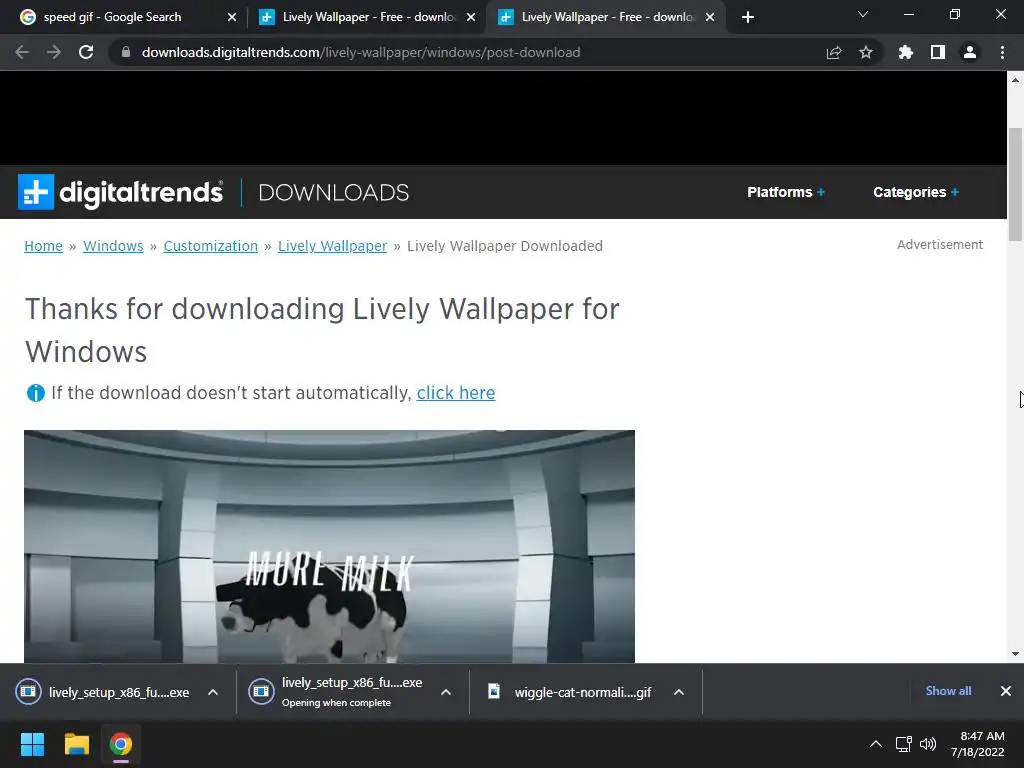The width and height of the screenshot is (1024, 768).
Task: Expand the Categories menu
Action: point(916,192)
